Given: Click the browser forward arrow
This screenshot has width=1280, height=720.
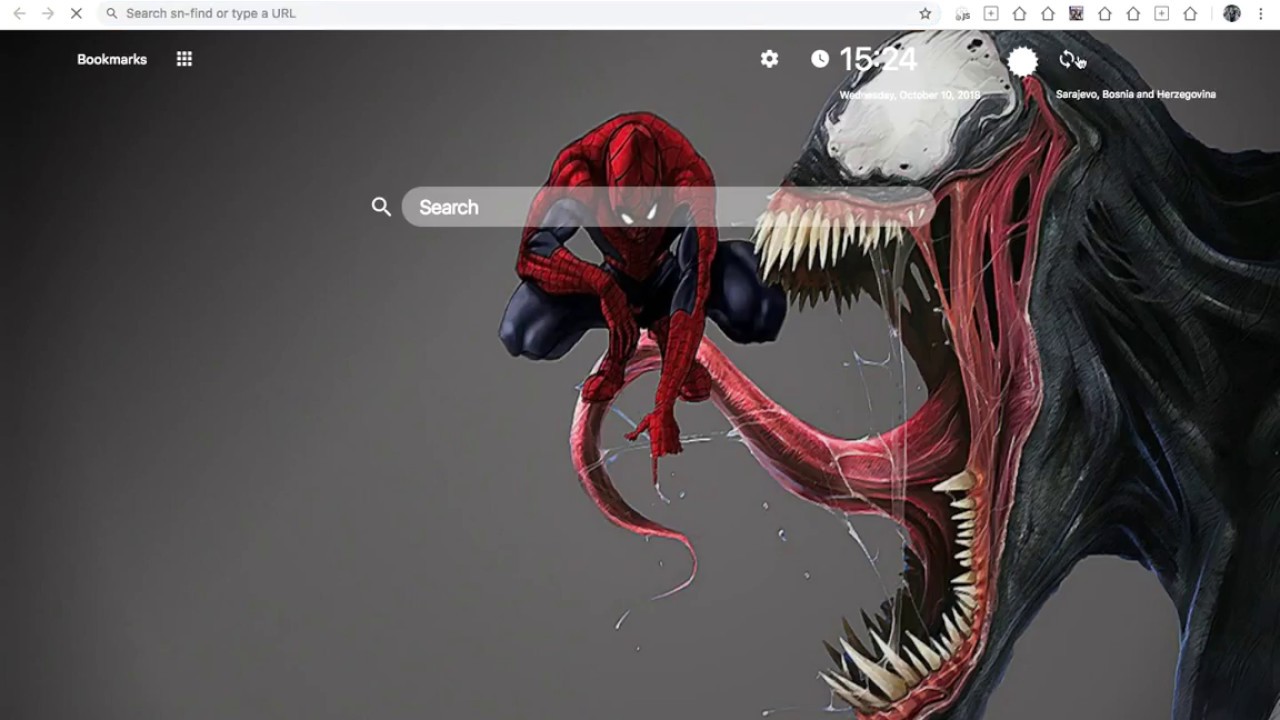Looking at the screenshot, I should (47, 13).
